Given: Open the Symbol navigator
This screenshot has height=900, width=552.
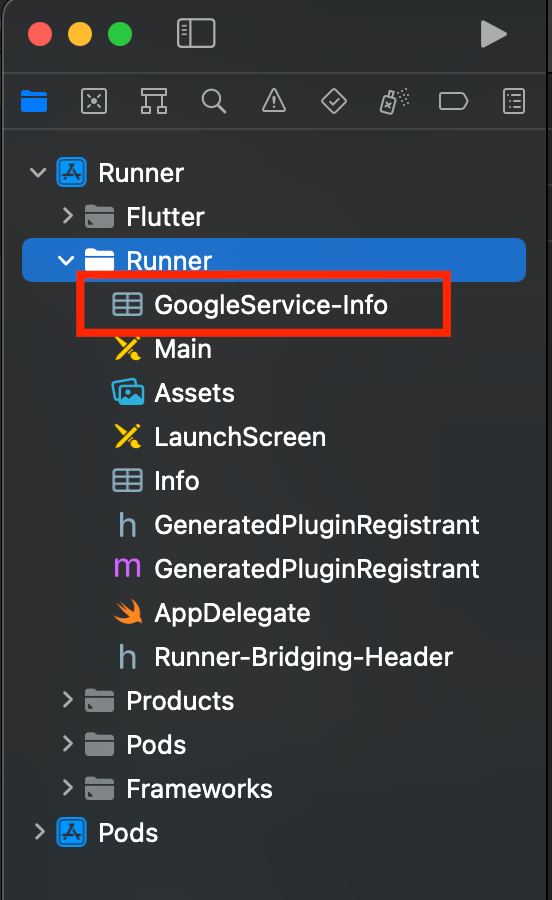Looking at the screenshot, I should [154, 102].
